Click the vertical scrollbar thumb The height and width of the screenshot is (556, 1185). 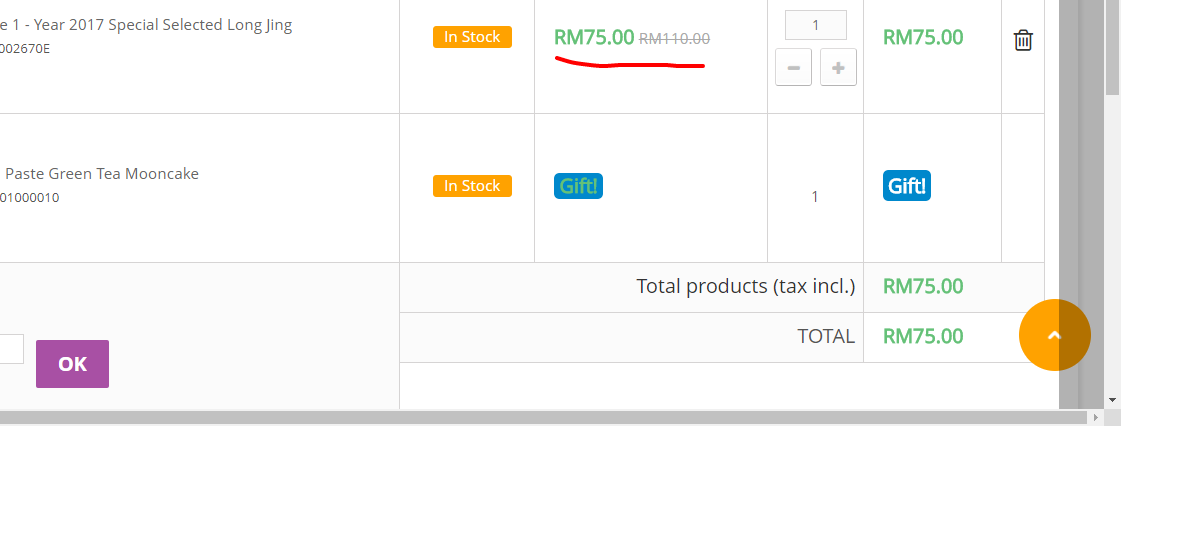1112,47
